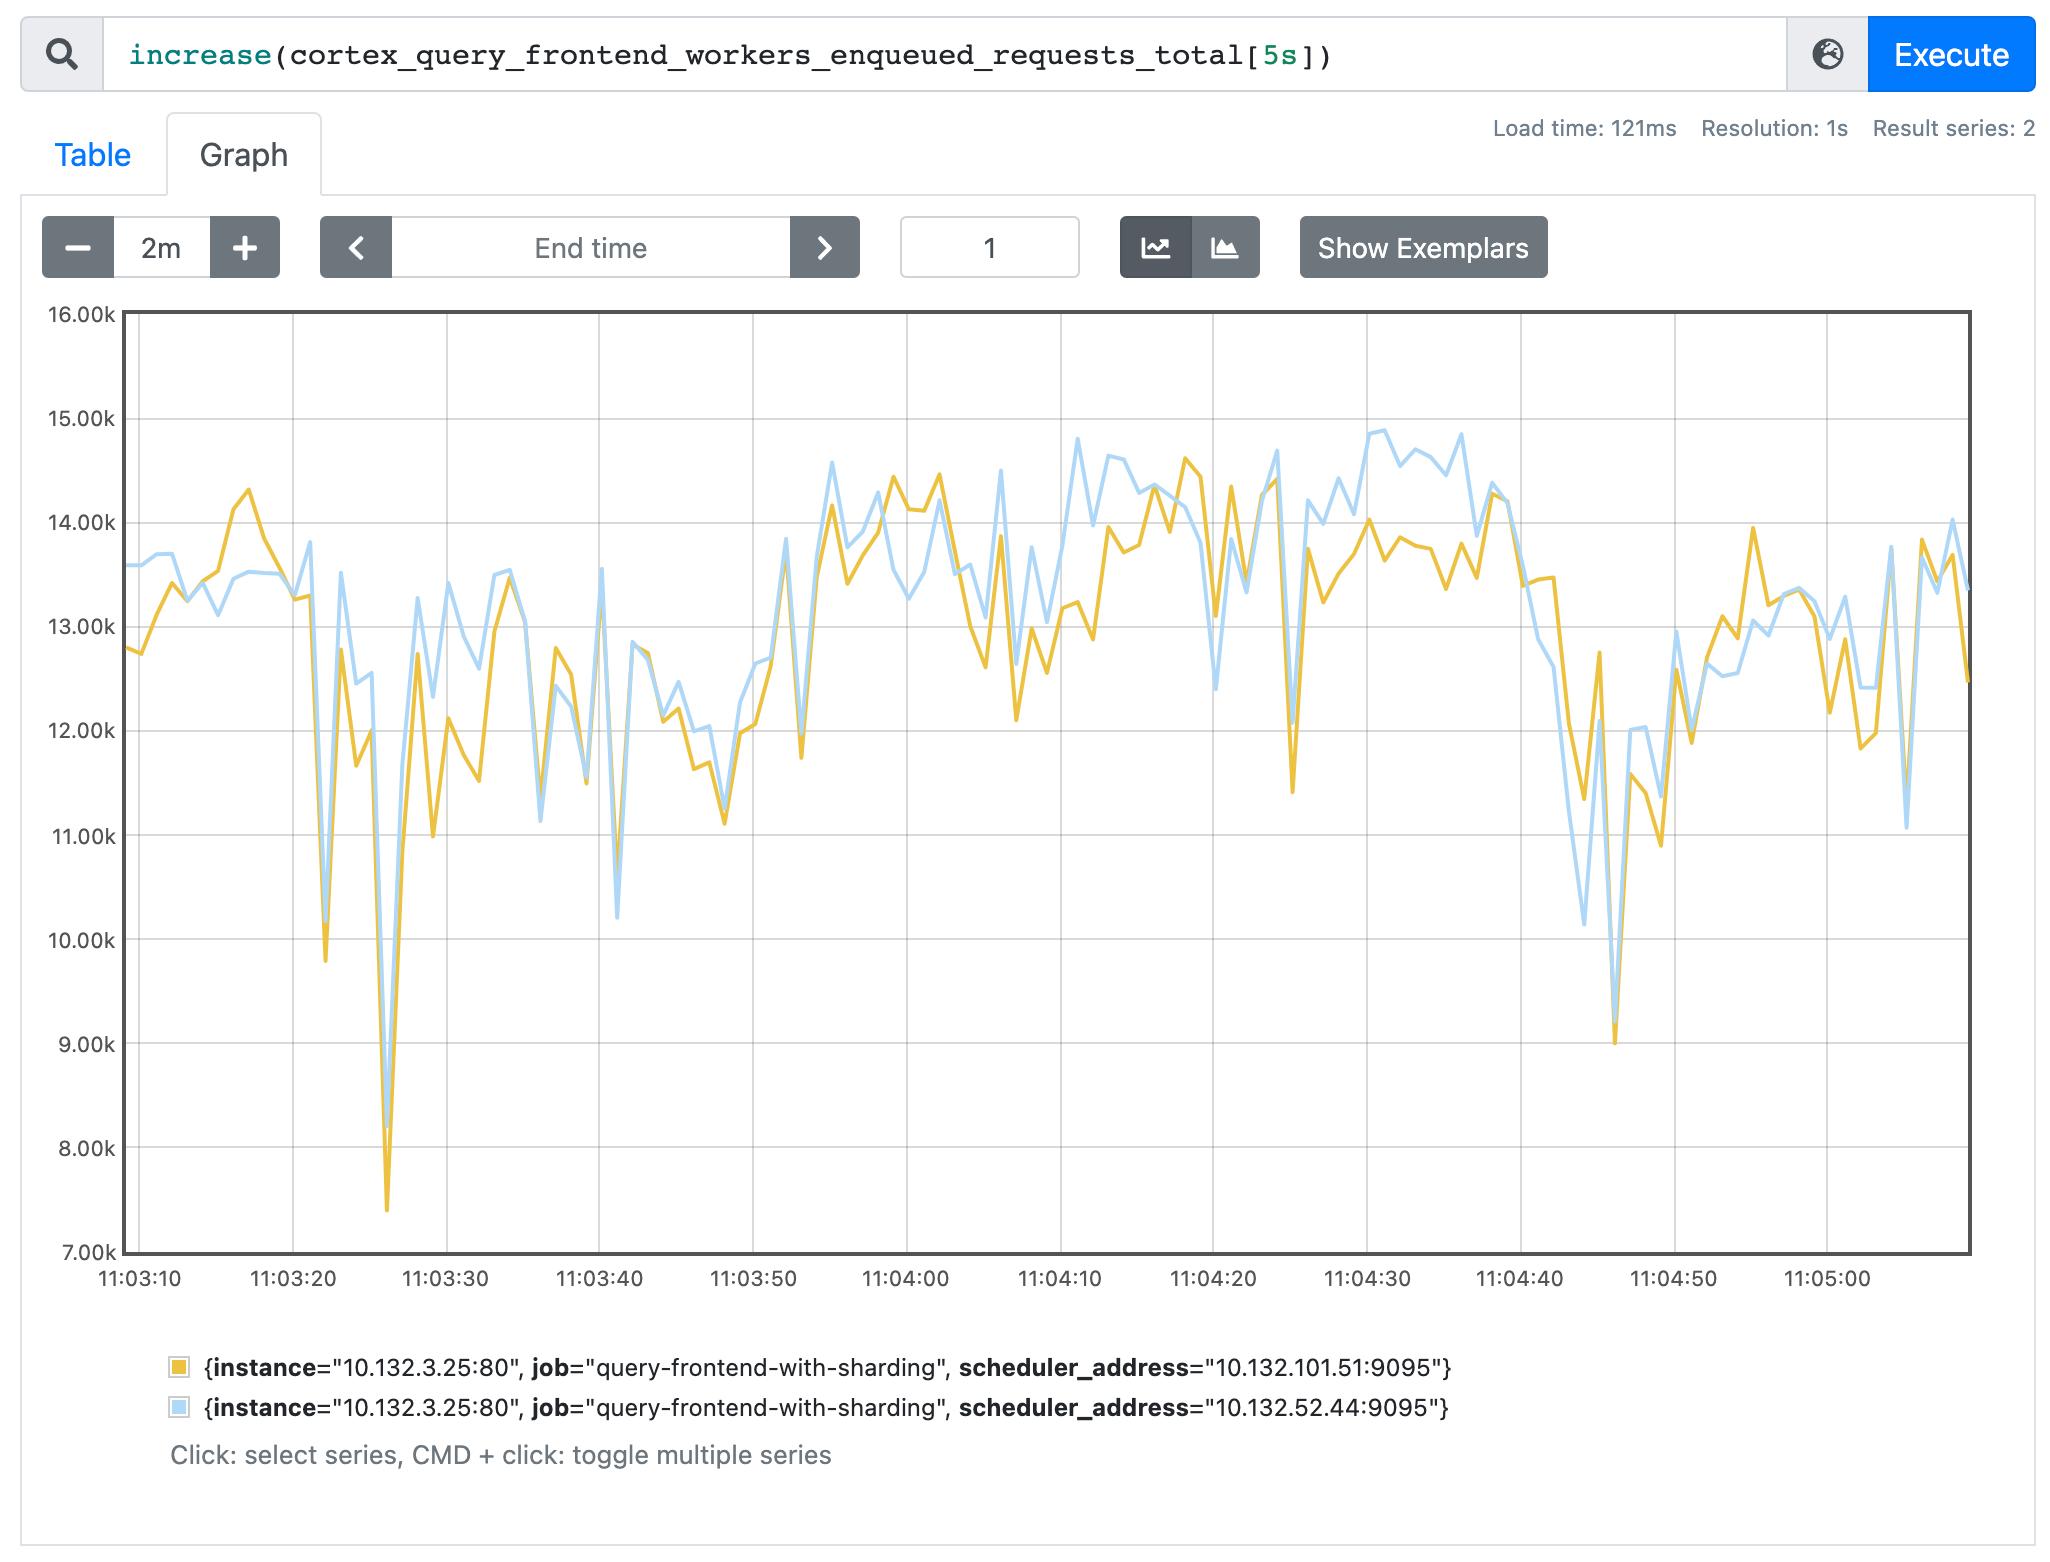Step back in time with left chevron
The image size is (2050, 1562).
355,247
